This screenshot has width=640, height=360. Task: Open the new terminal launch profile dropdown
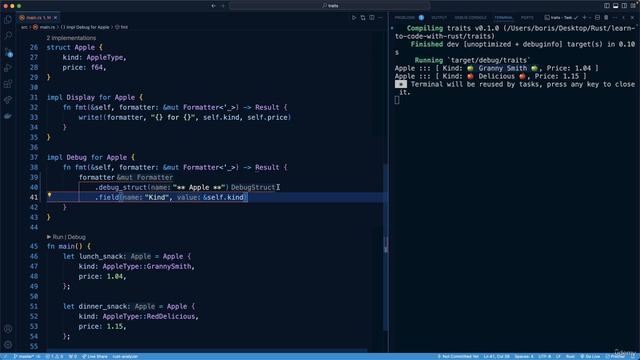pyautogui.click(x=590, y=18)
